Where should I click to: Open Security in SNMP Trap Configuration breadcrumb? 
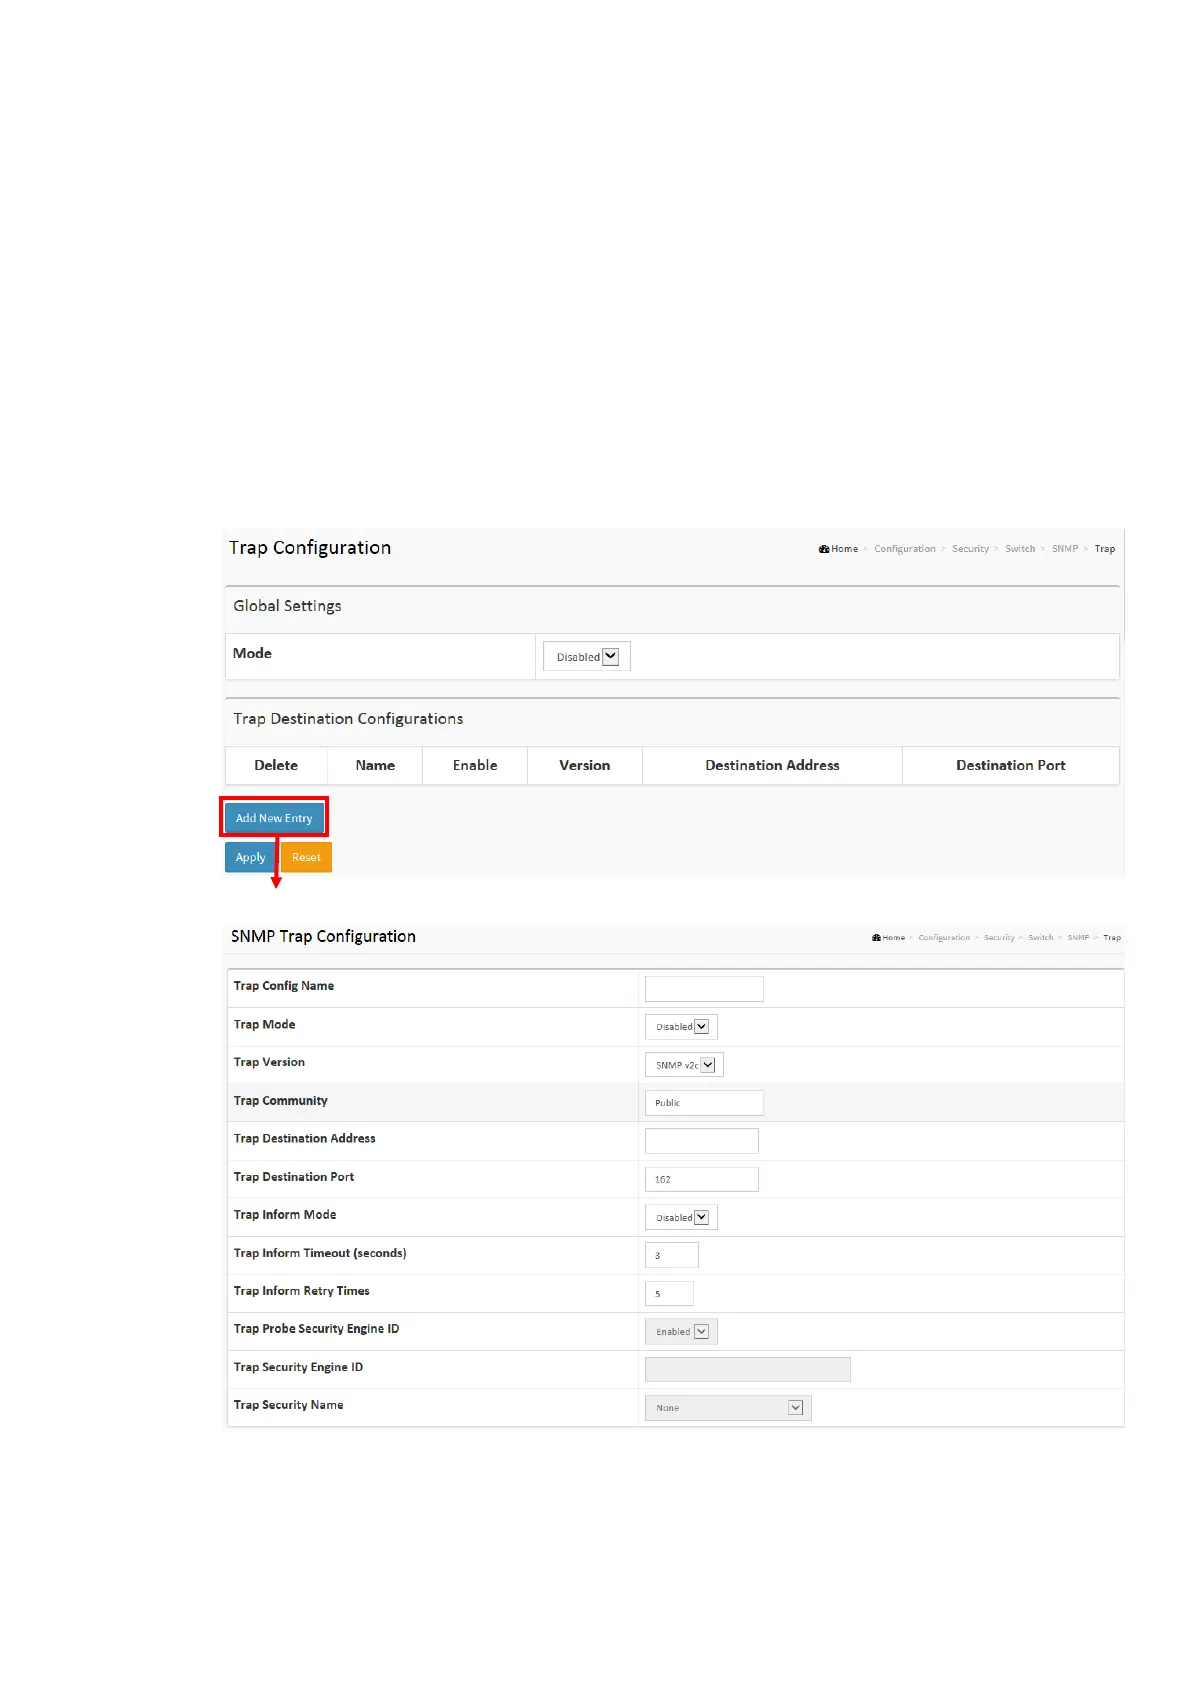point(999,938)
